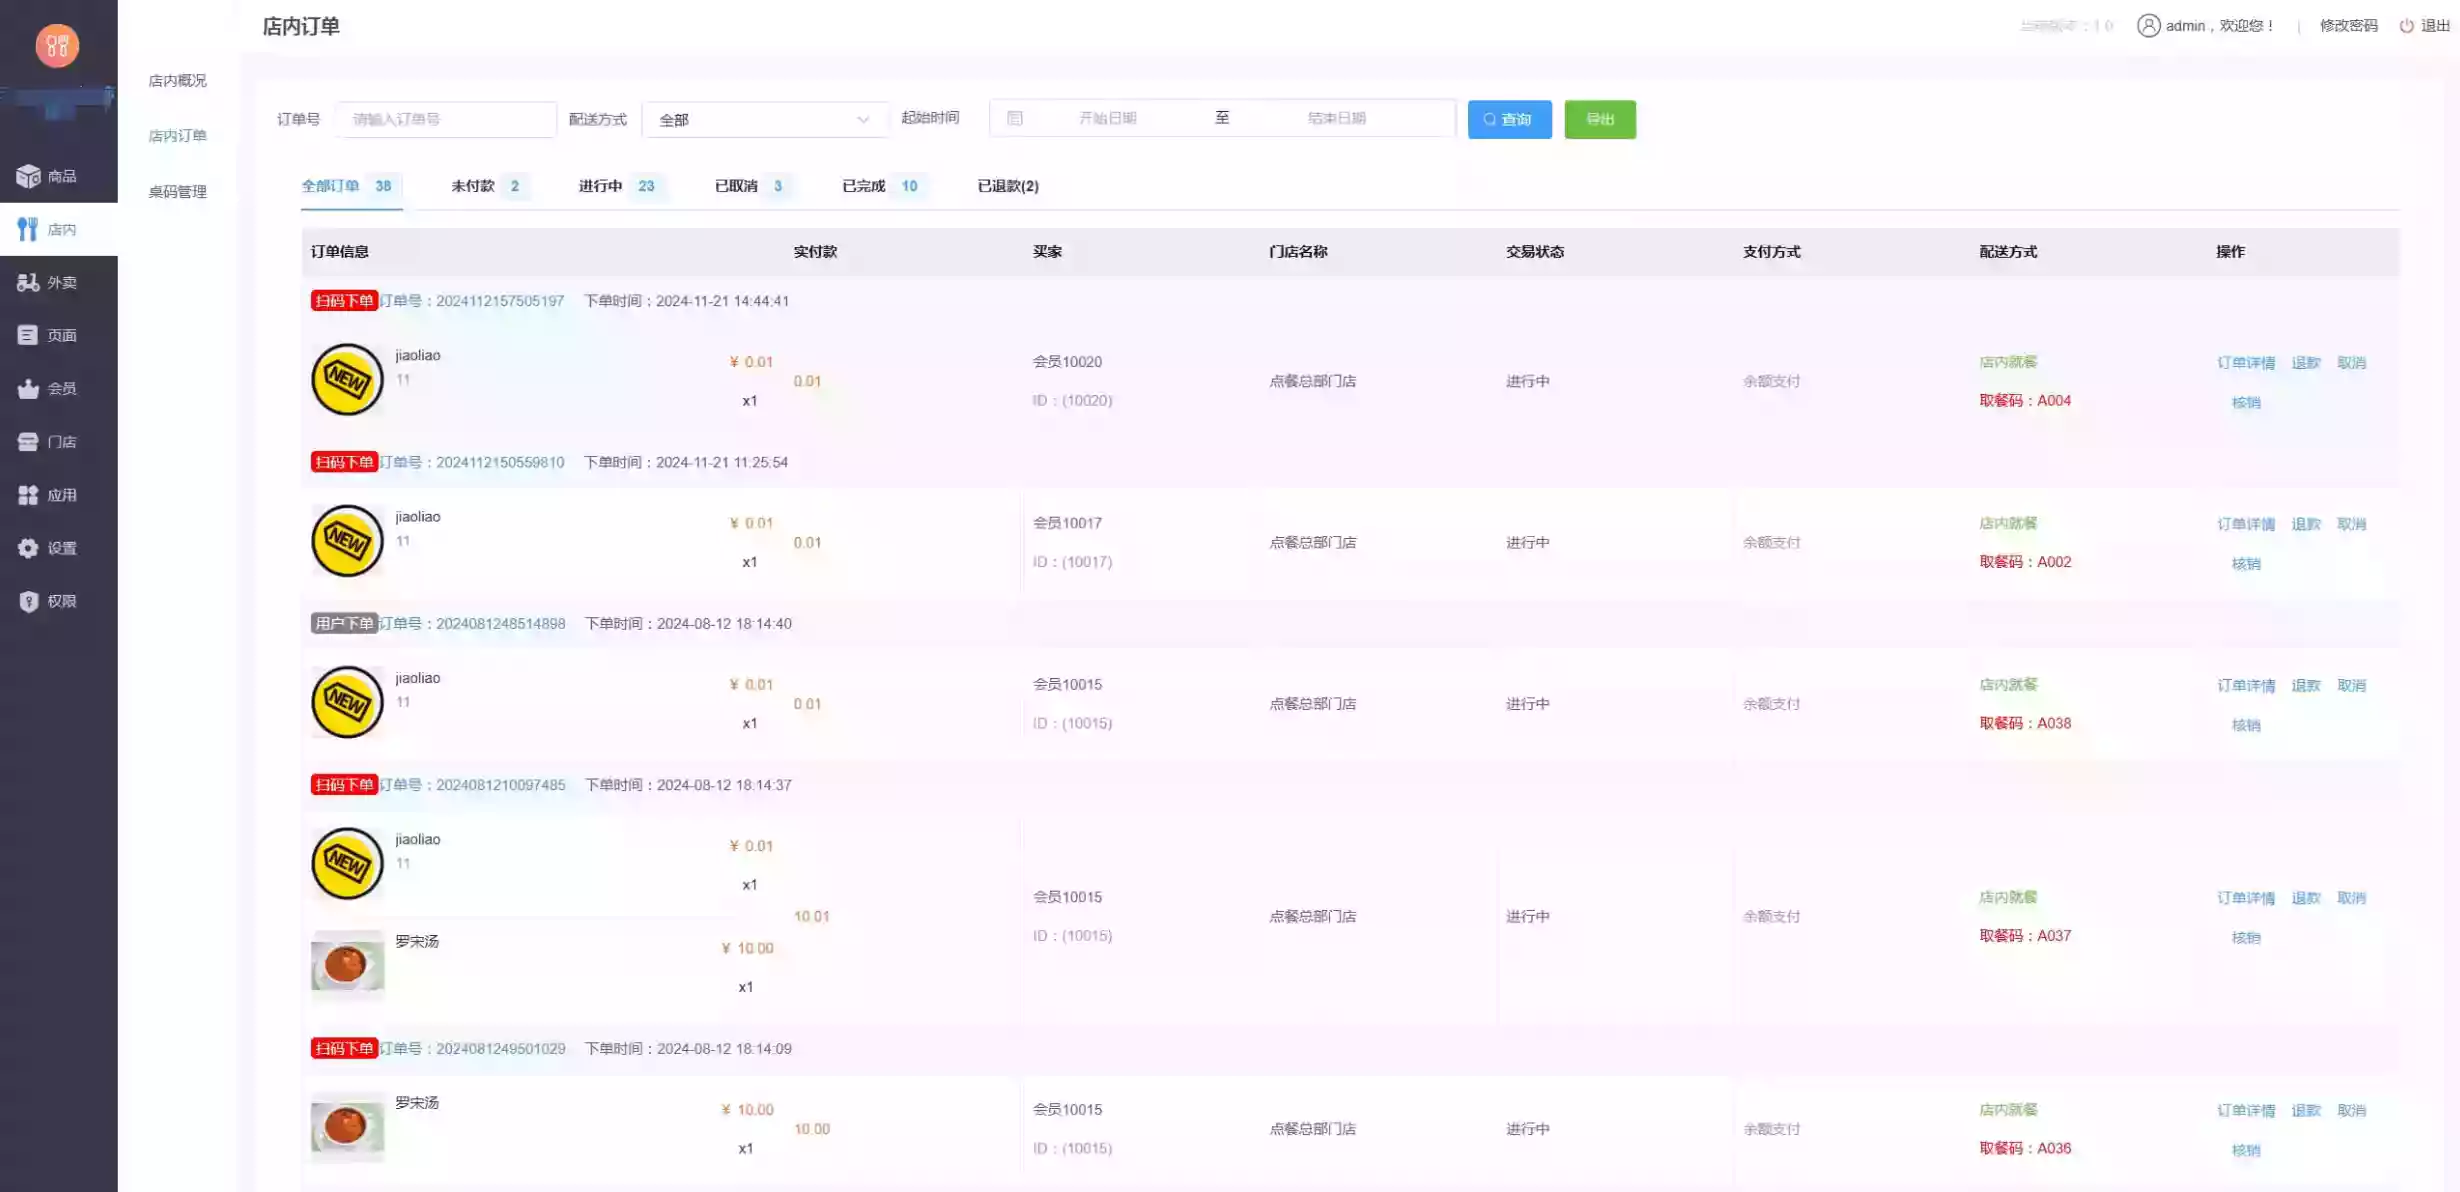Click the 导出 export button
2460x1192 pixels.
coord(1599,119)
